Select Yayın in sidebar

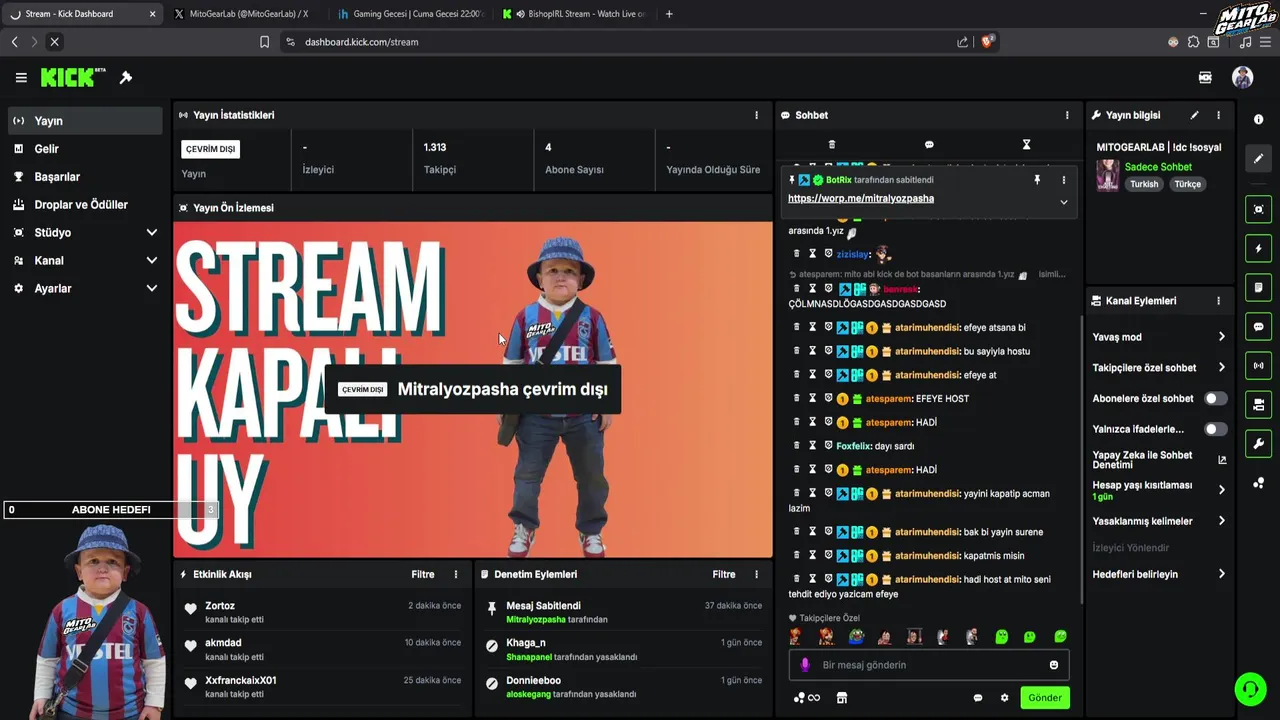click(84, 120)
